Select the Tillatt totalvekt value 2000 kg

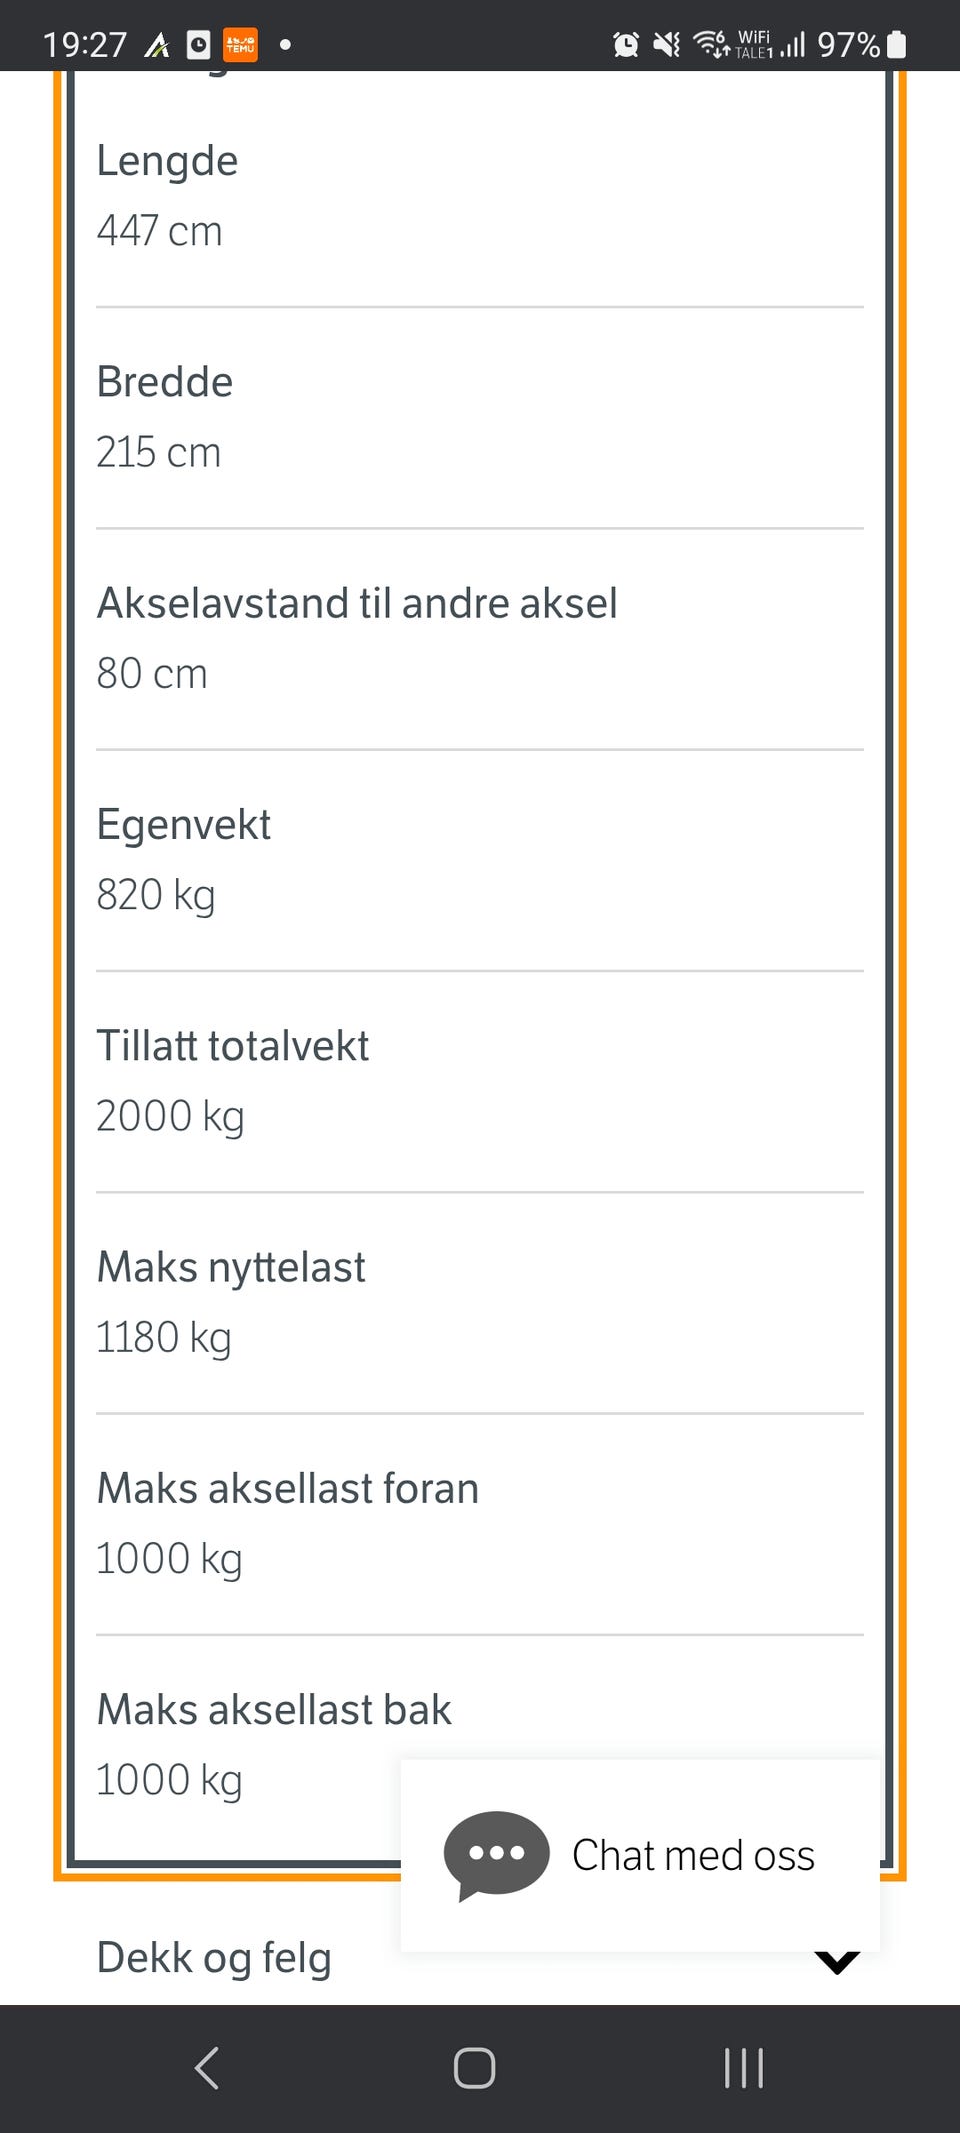pos(170,1116)
